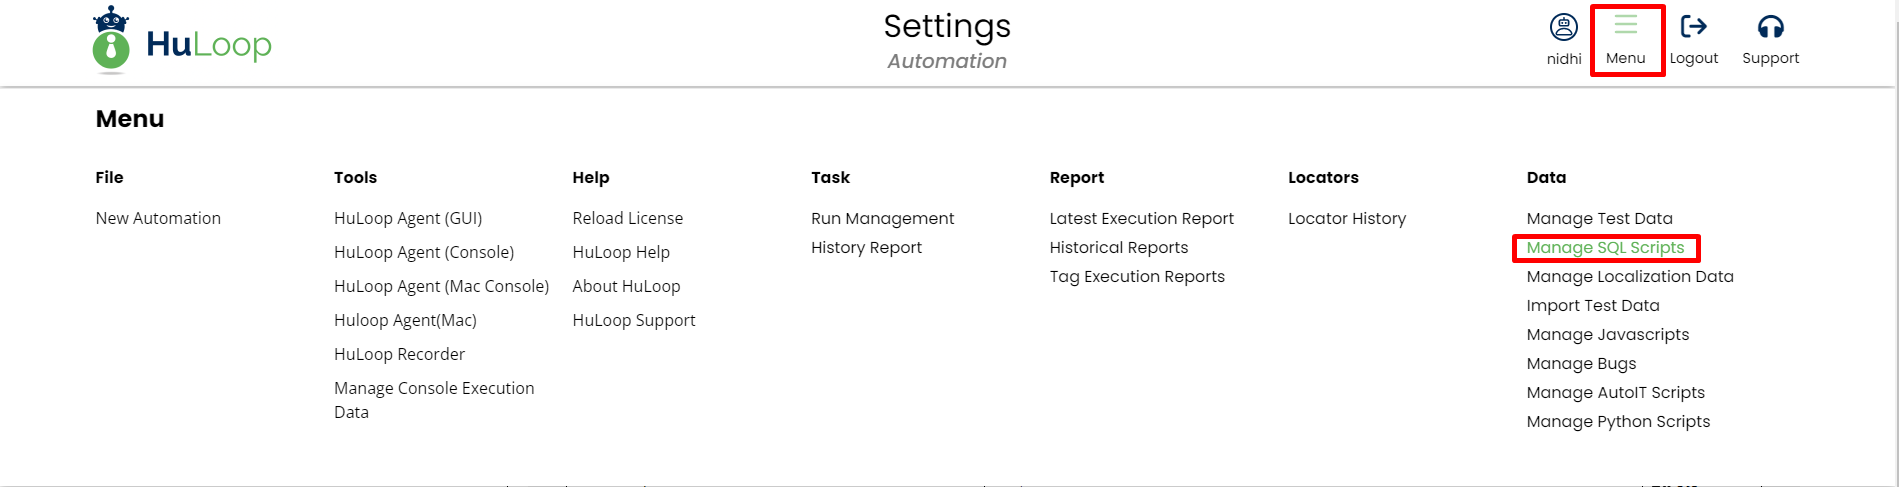
Task: Launch HuLoop Recorder from Tools
Action: click(x=399, y=354)
